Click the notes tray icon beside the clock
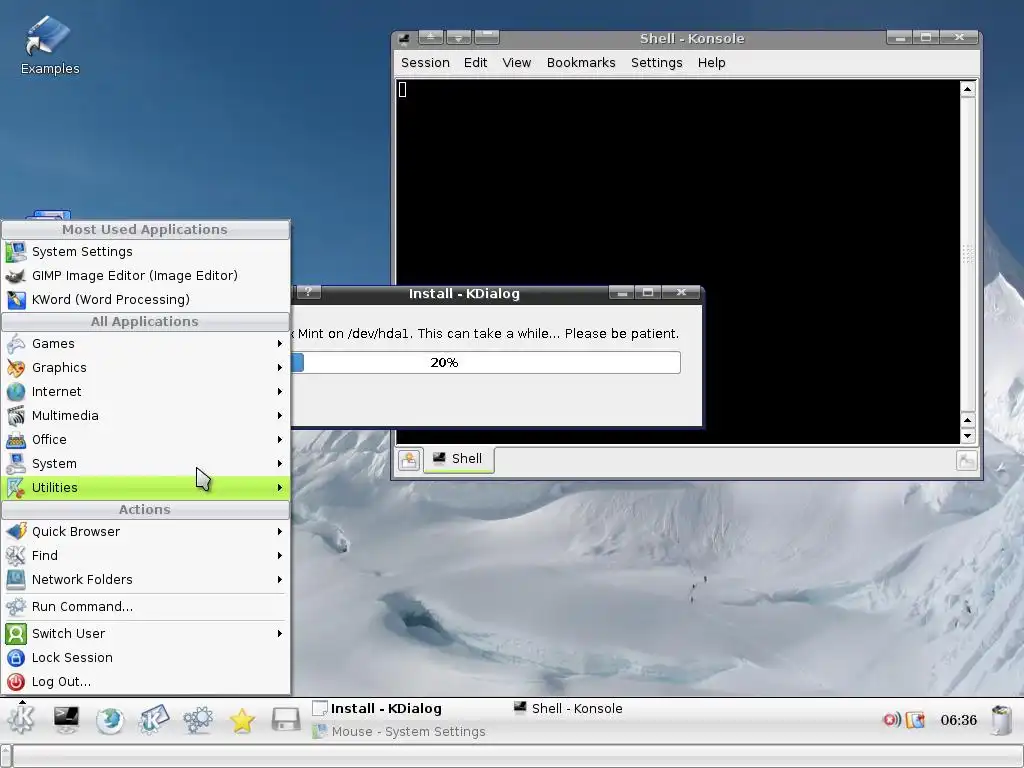 pyautogui.click(x=916, y=720)
